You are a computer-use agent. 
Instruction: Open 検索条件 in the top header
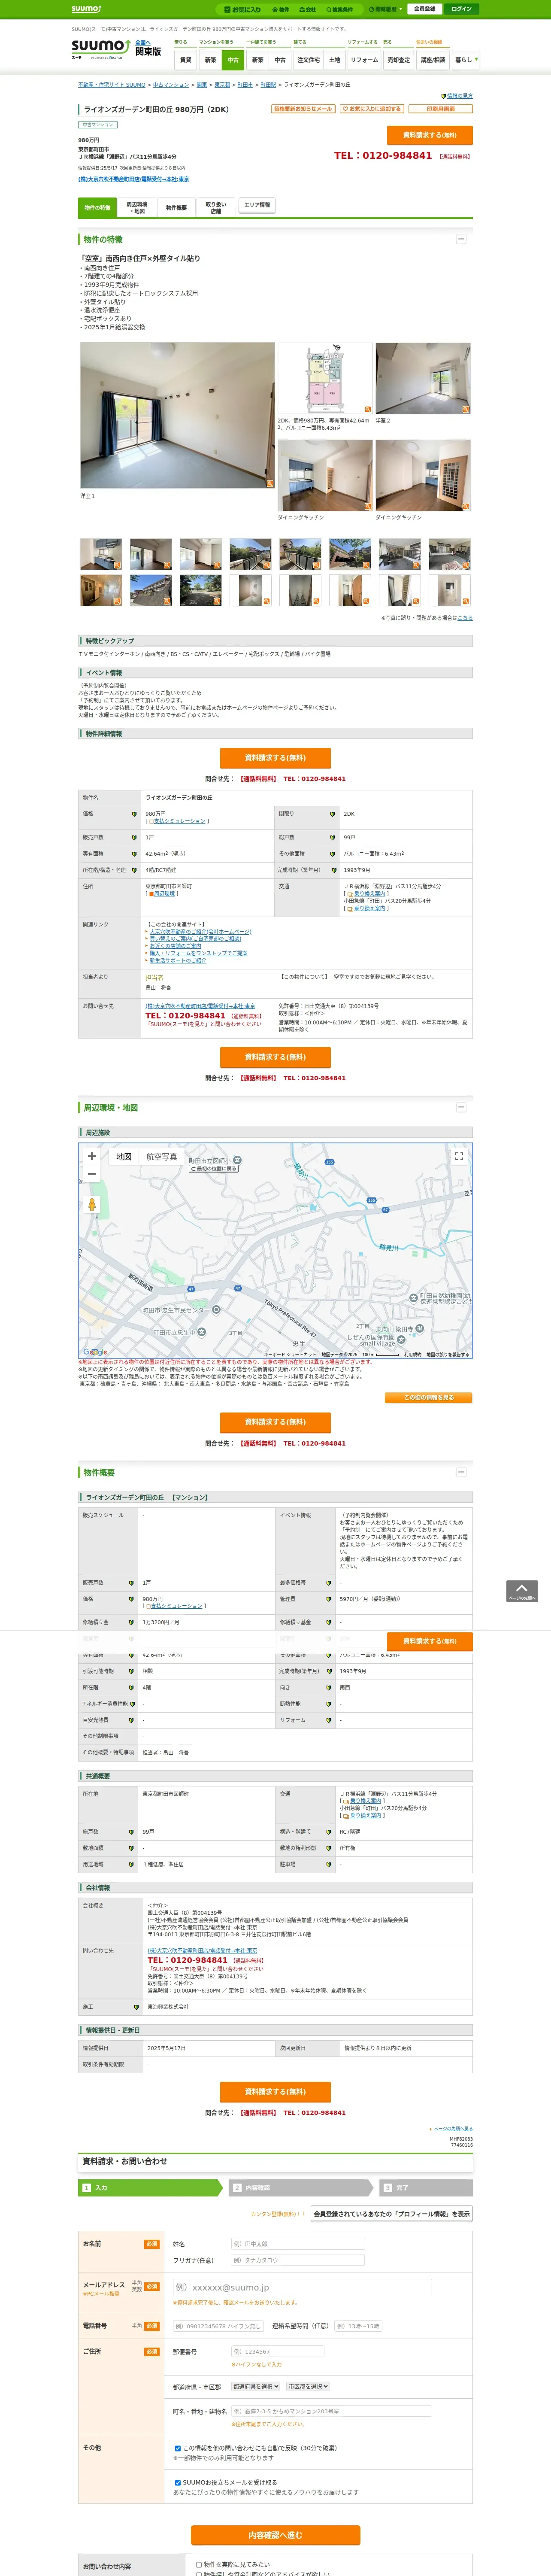pos(340,9)
